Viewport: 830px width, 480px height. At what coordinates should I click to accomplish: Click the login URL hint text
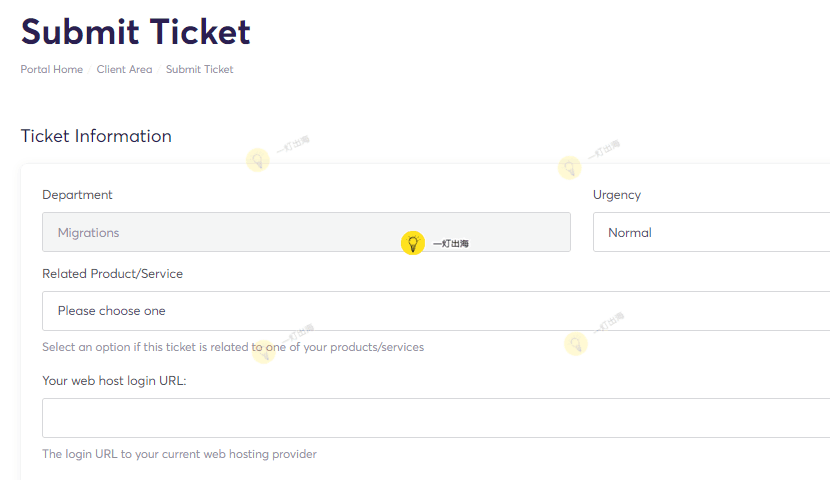point(179,454)
